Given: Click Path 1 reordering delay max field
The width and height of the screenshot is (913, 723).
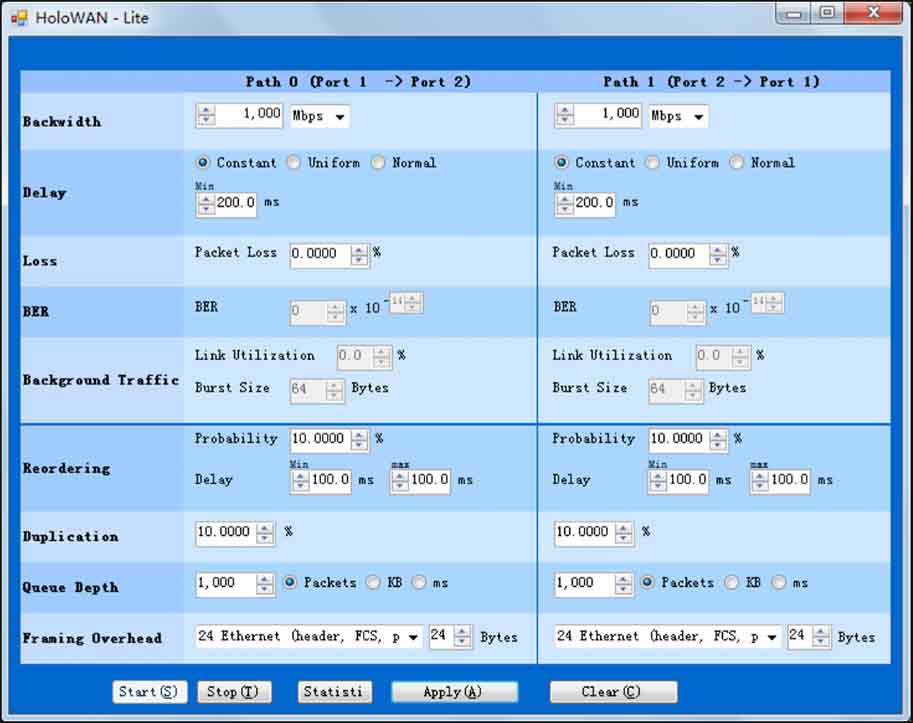Looking at the screenshot, I should pos(789,481).
